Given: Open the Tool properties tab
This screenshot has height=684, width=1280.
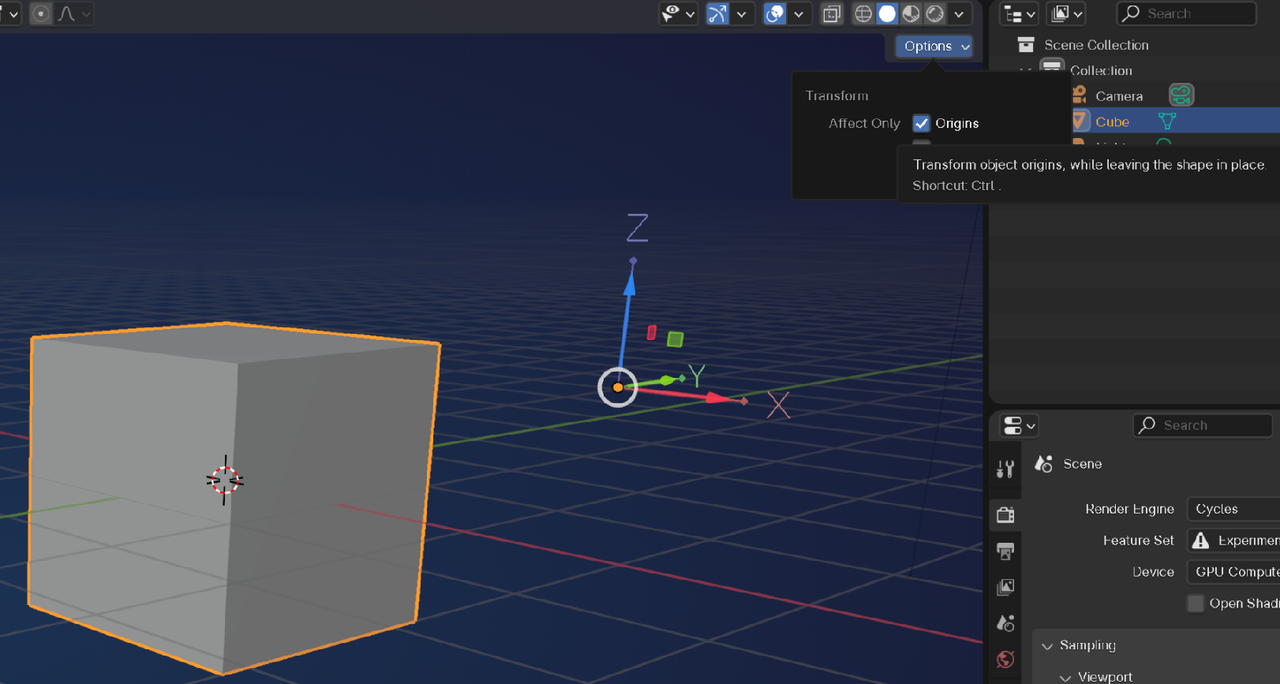Looking at the screenshot, I should 1006,470.
